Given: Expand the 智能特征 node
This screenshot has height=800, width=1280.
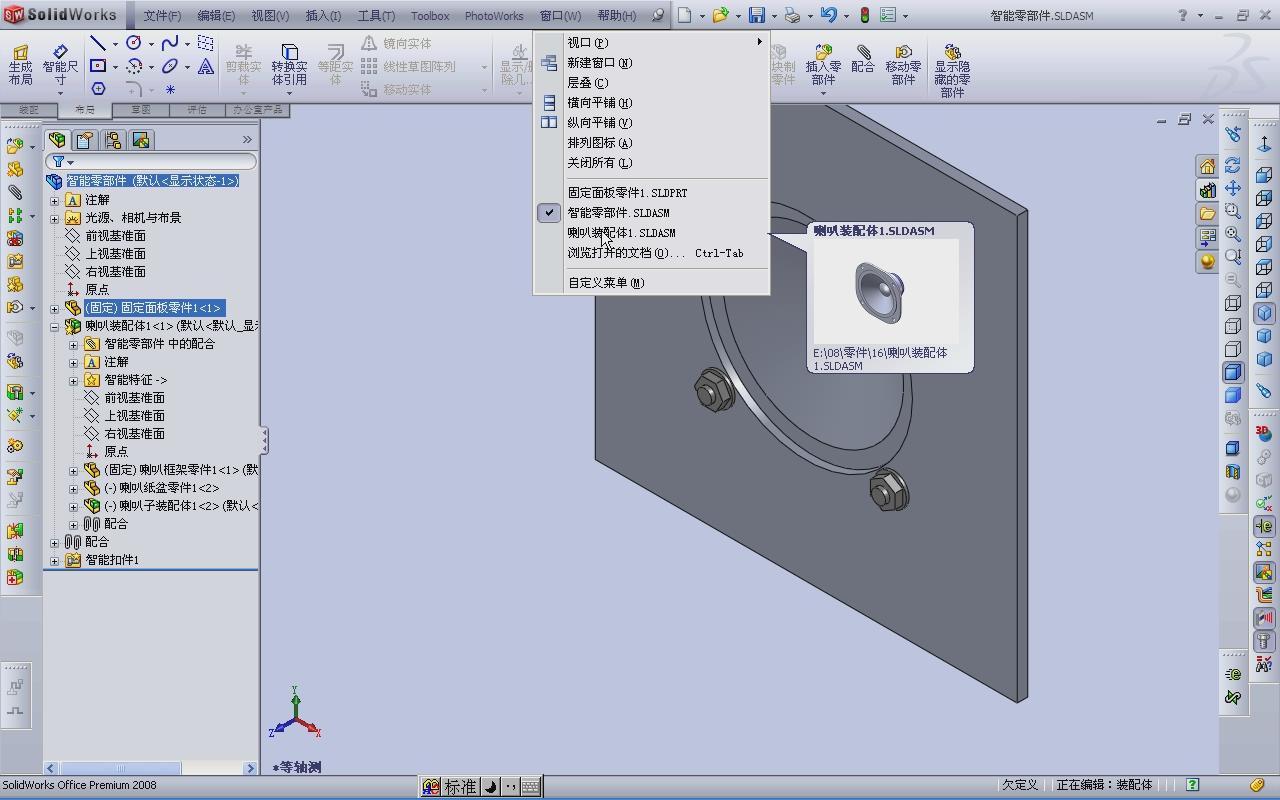Looking at the screenshot, I should [x=74, y=380].
